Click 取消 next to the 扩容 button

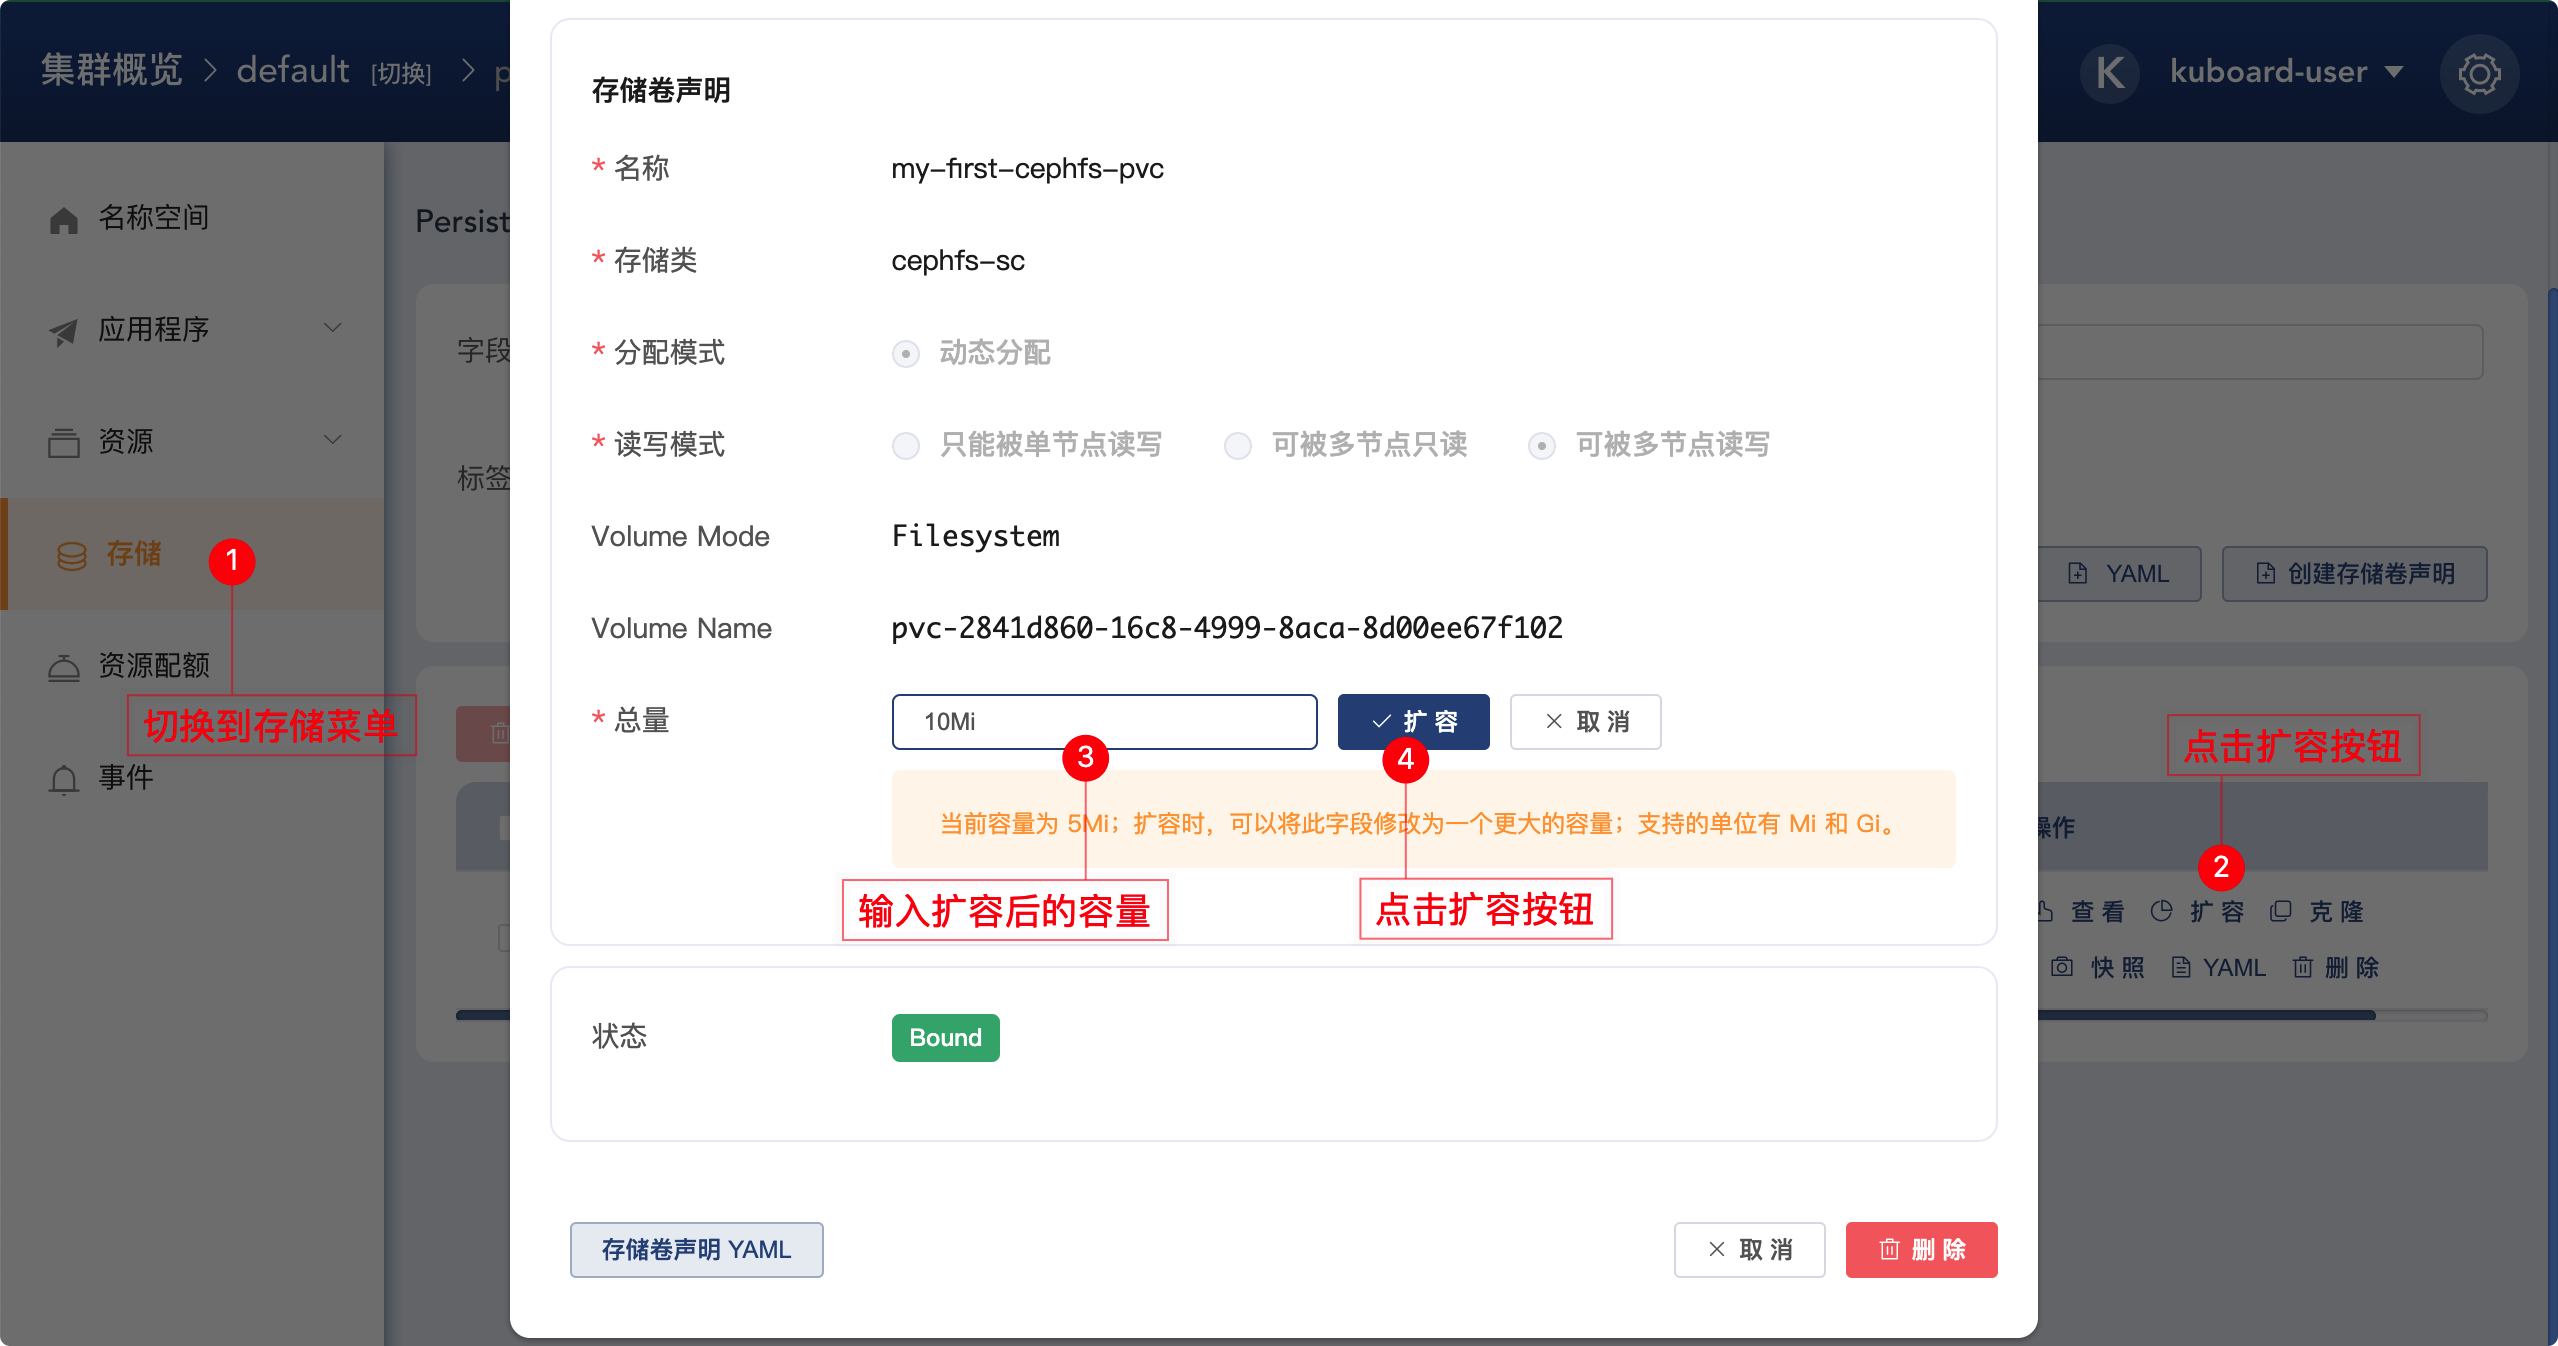point(1585,721)
